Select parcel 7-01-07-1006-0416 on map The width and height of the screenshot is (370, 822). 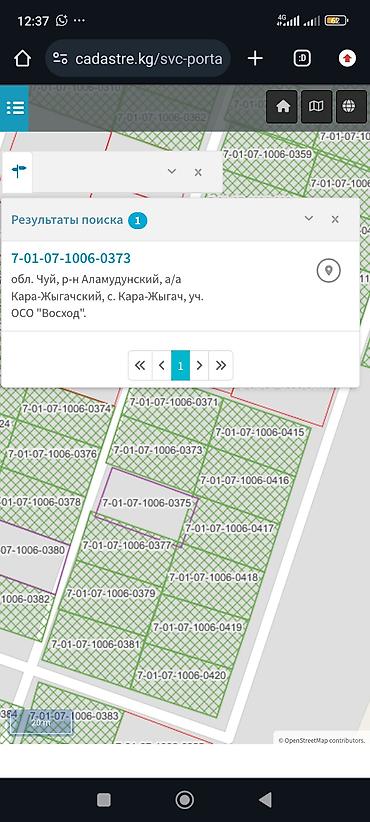point(245,480)
